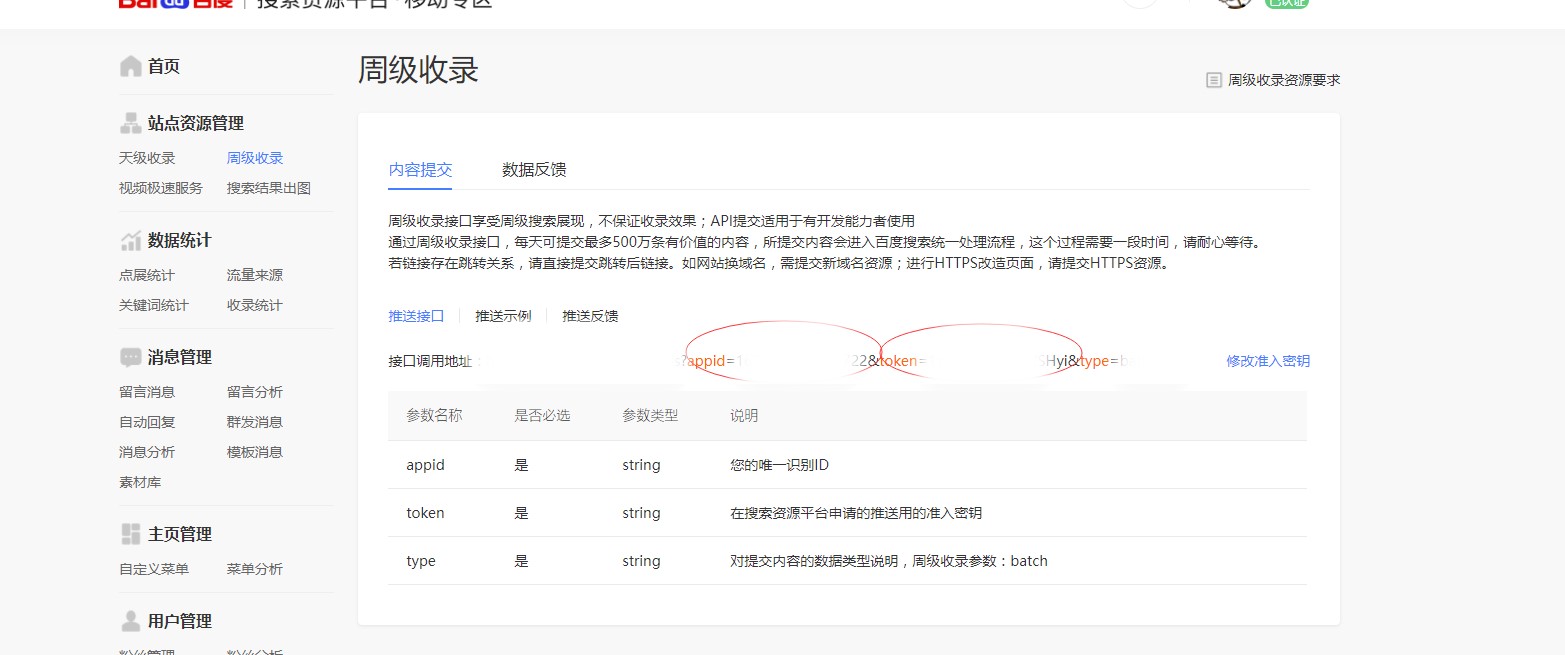Open the 推送示例 tab
The image size is (1565, 655).
(504, 315)
